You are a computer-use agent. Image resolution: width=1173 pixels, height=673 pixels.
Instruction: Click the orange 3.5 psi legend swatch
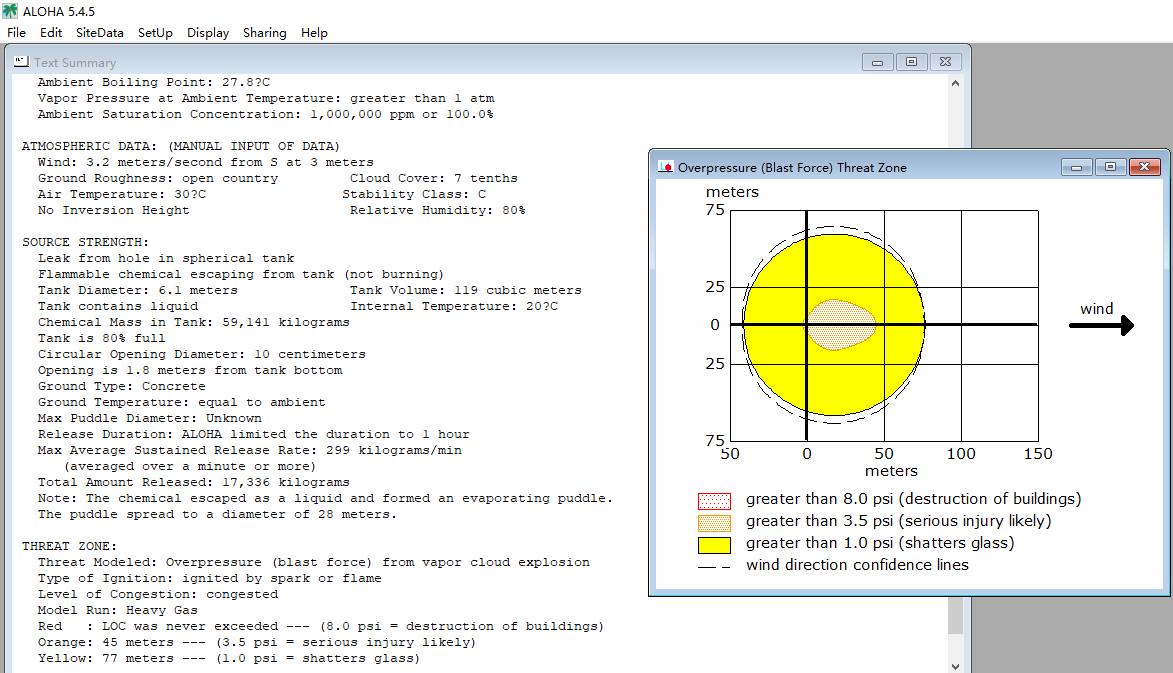coord(714,523)
